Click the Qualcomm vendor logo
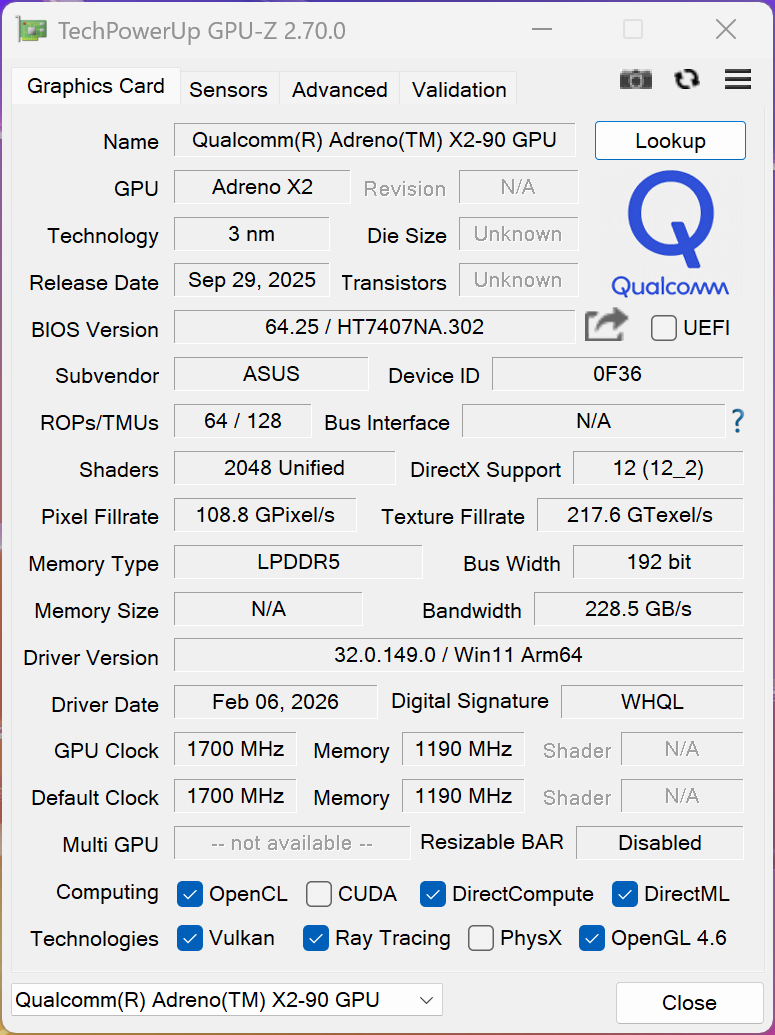The height and width of the screenshot is (1035, 775). point(670,232)
